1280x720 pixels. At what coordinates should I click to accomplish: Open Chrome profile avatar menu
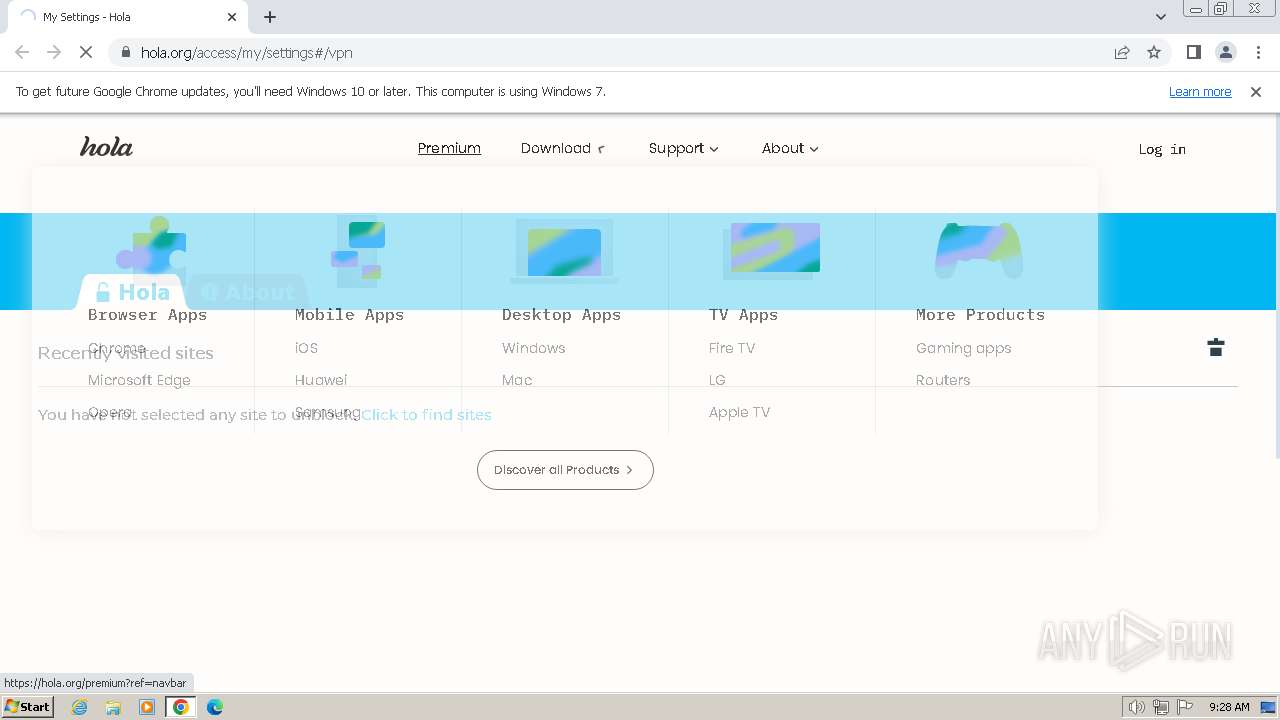click(1226, 52)
